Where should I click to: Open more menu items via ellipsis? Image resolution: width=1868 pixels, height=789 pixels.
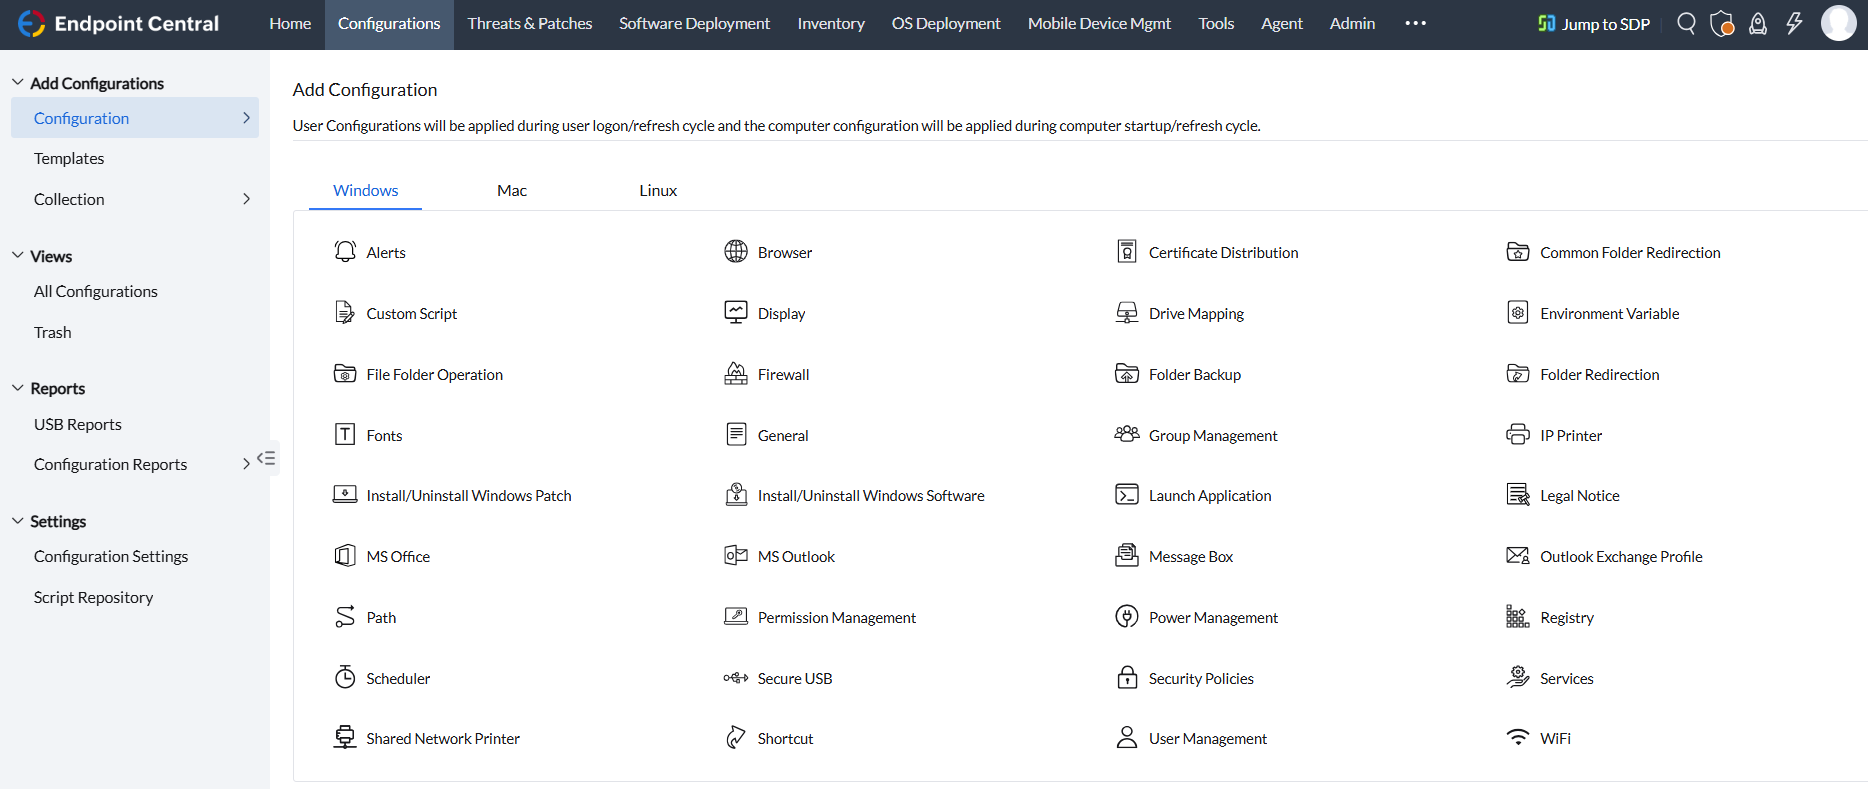point(1415,23)
